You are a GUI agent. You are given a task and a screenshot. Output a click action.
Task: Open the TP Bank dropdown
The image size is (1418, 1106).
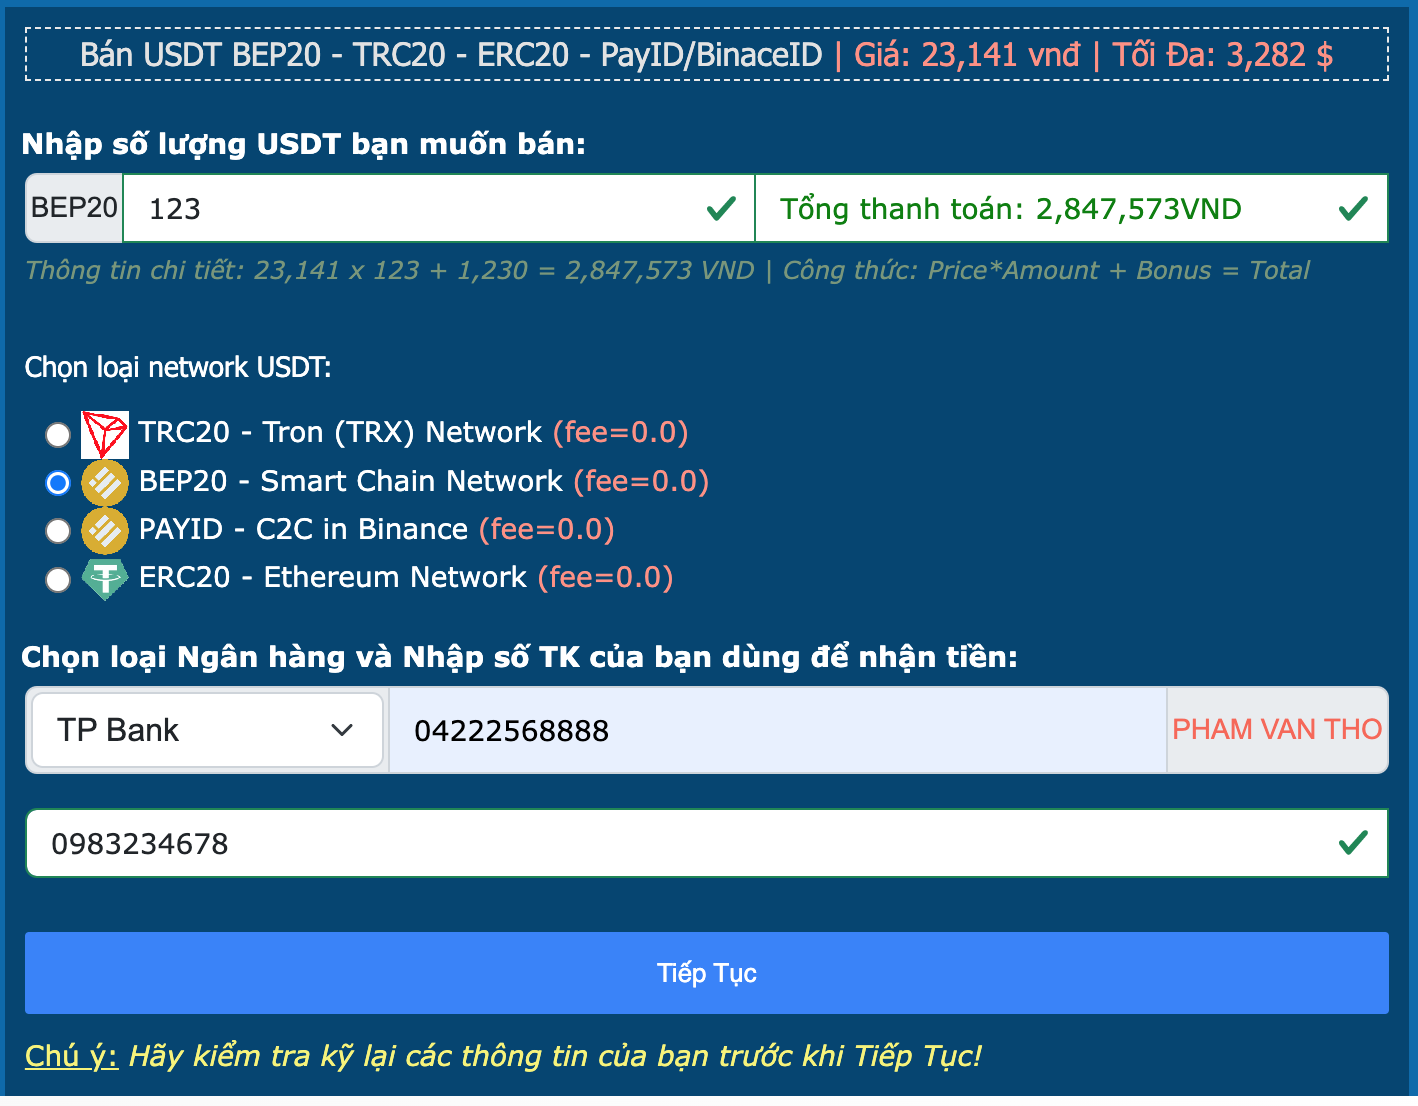tap(207, 730)
